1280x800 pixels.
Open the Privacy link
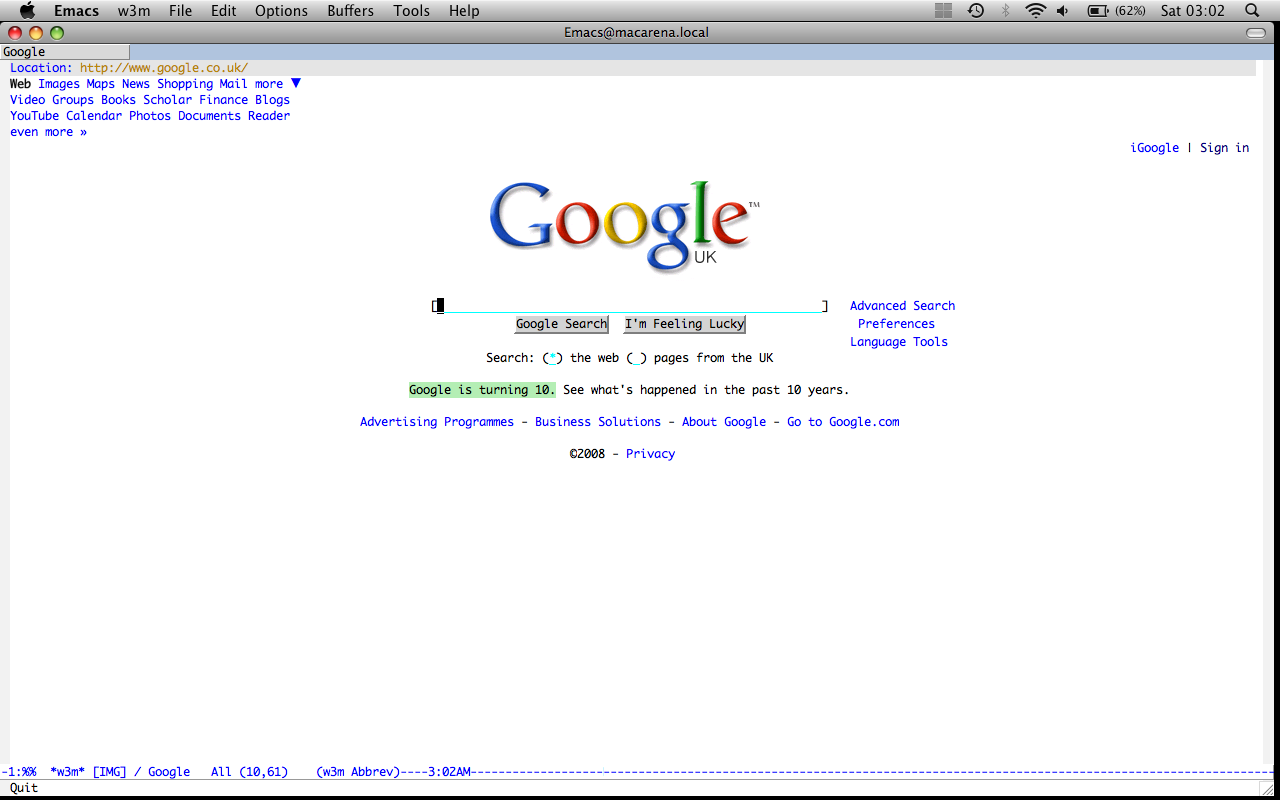(650, 454)
